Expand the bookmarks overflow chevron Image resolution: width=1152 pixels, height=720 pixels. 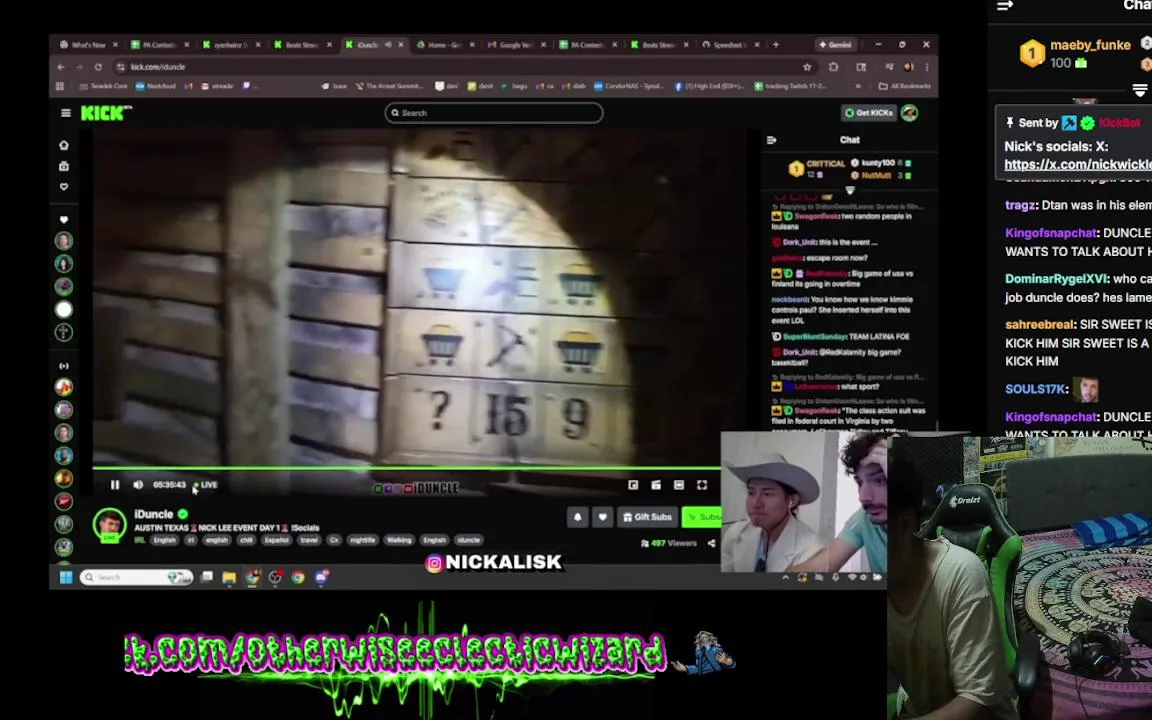(x=858, y=86)
